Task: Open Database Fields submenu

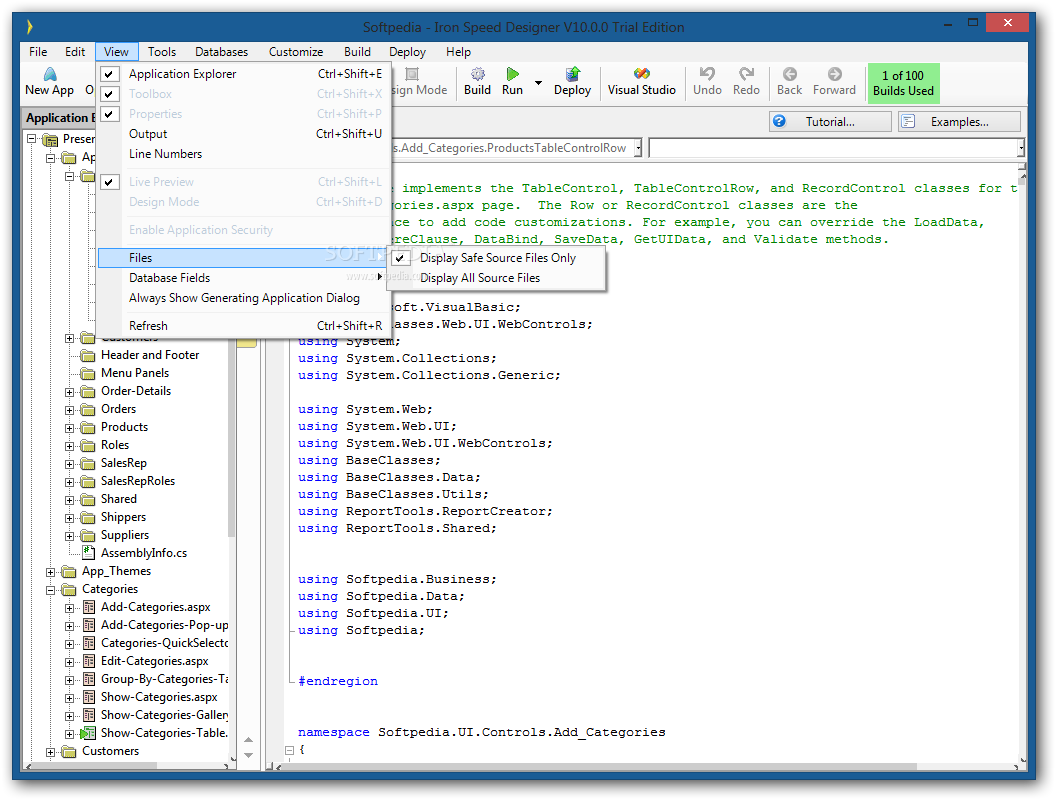Action: pos(244,278)
